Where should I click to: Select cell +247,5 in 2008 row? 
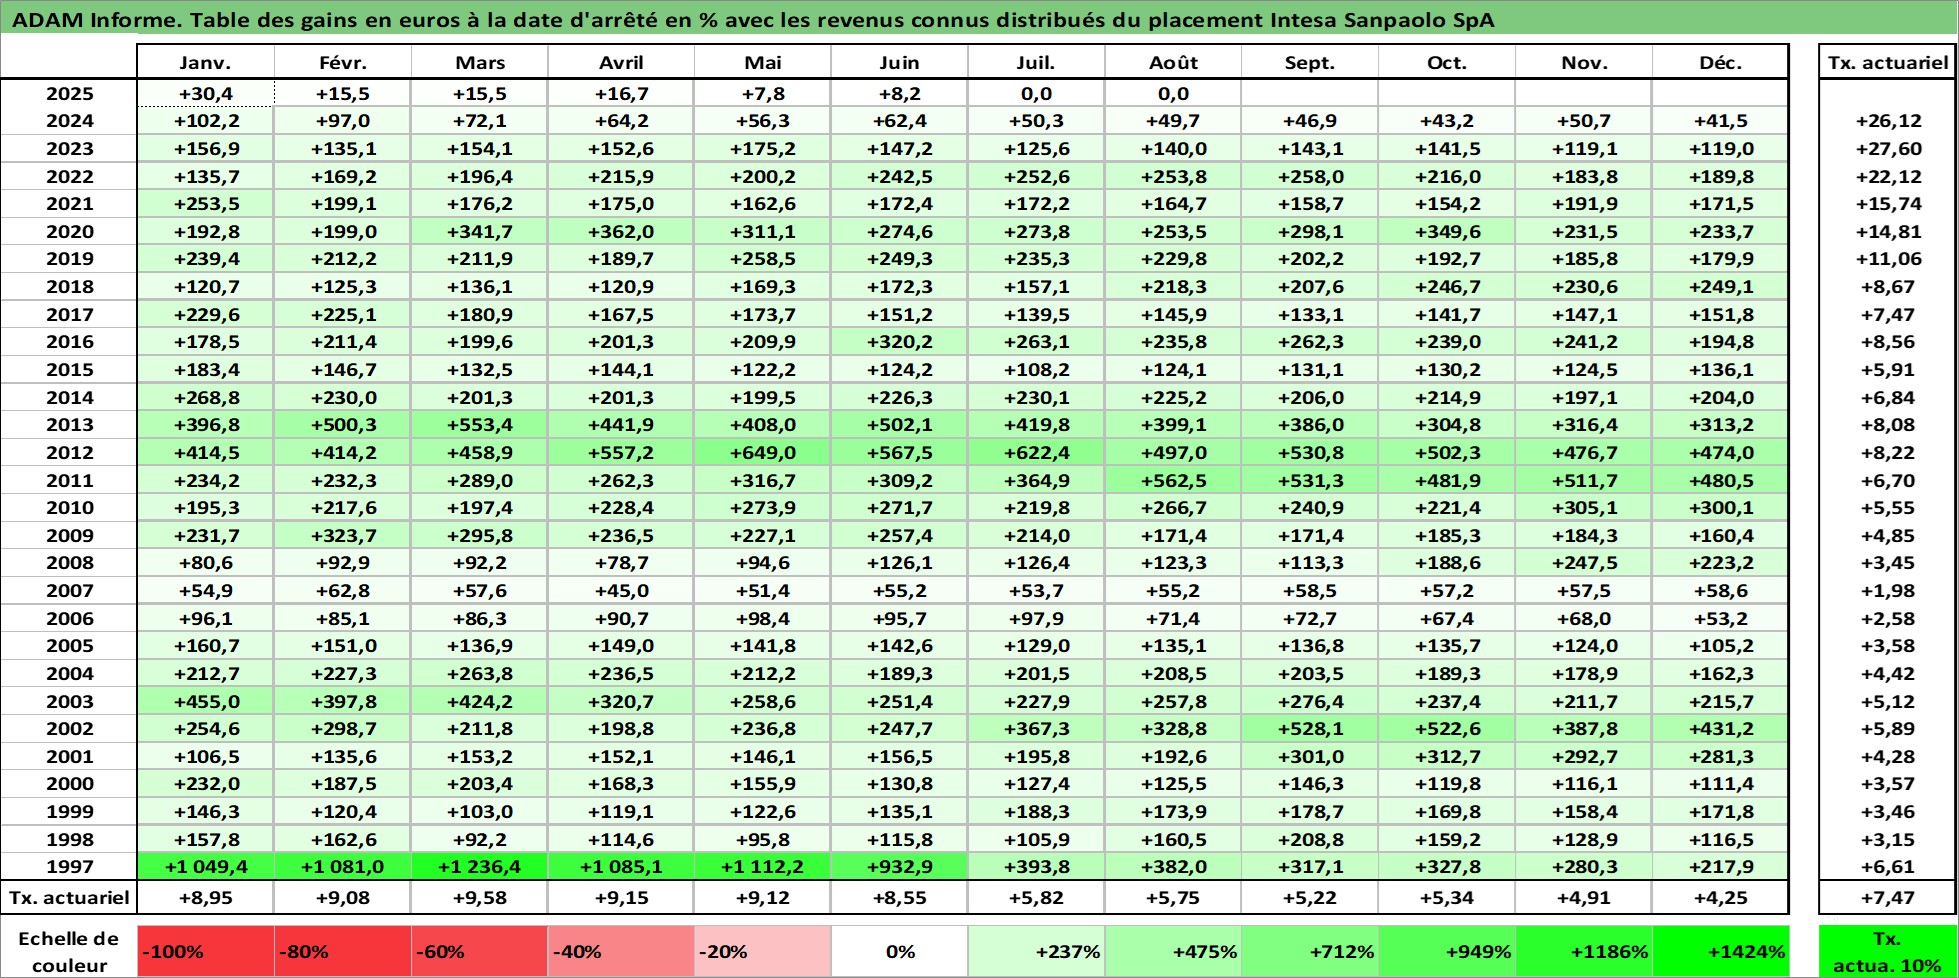click(1584, 562)
